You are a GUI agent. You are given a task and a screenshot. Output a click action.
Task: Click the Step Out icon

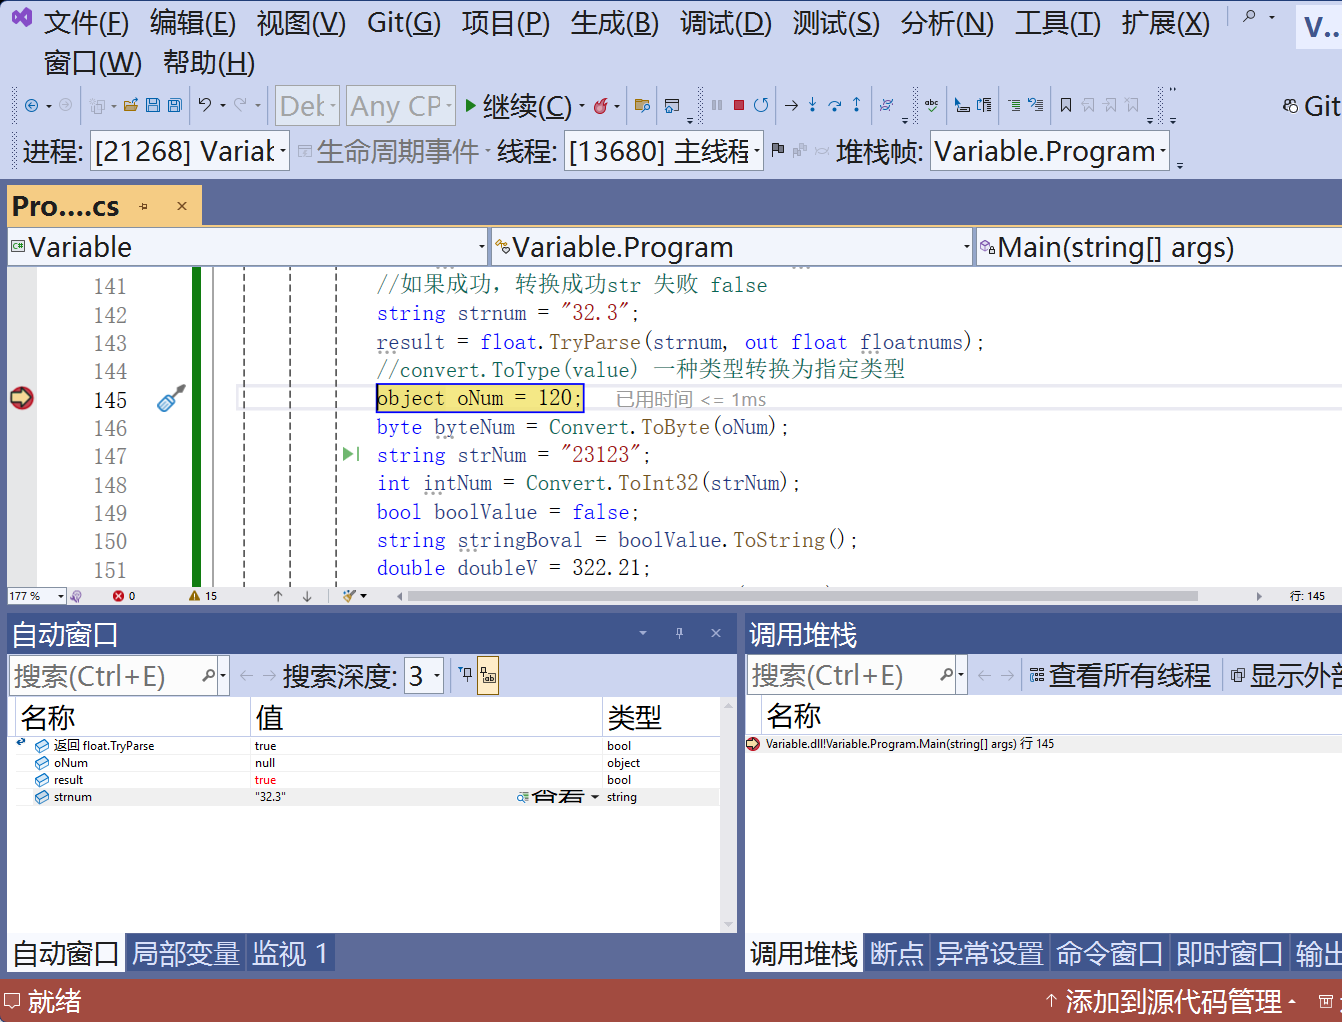pos(856,105)
